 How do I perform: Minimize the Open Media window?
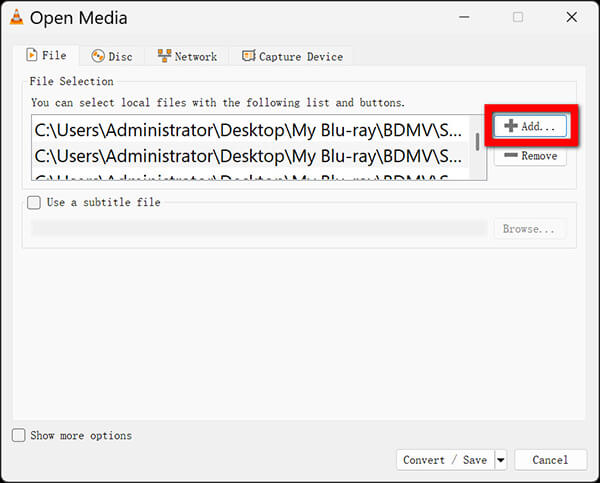(x=464, y=17)
